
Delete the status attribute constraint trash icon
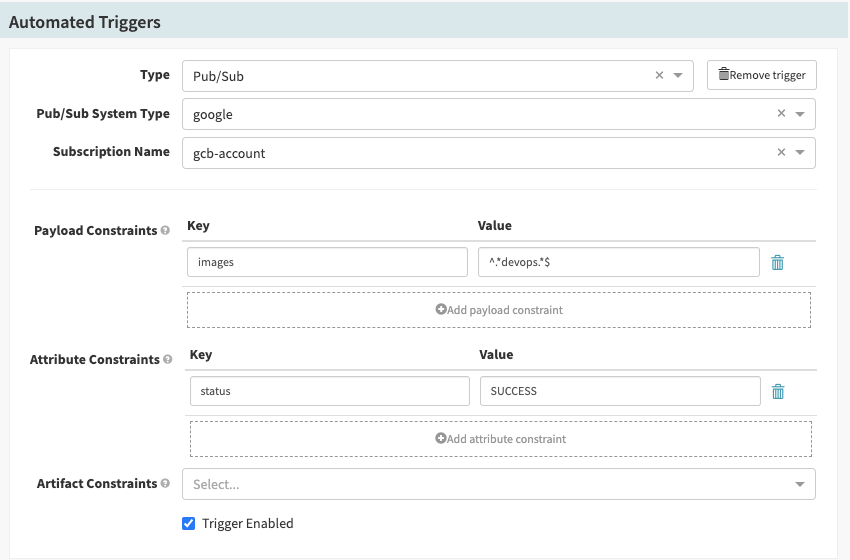pos(777,392)
